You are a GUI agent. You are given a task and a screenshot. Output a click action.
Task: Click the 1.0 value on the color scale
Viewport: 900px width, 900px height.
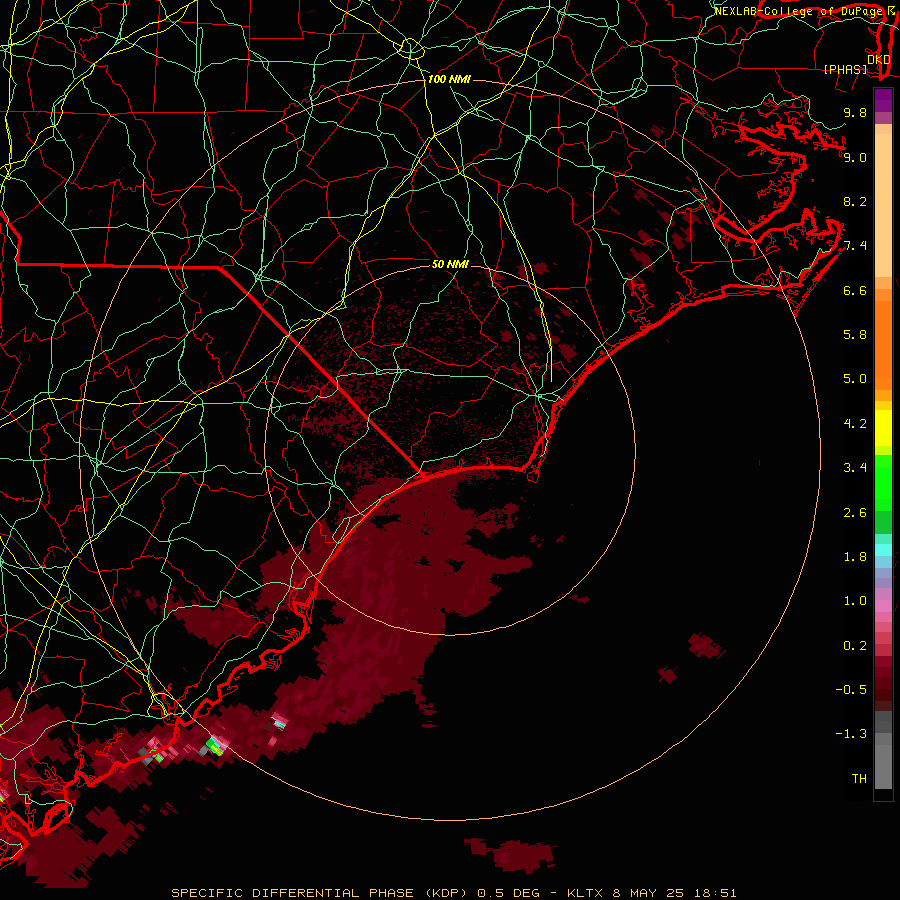(855, 600)
